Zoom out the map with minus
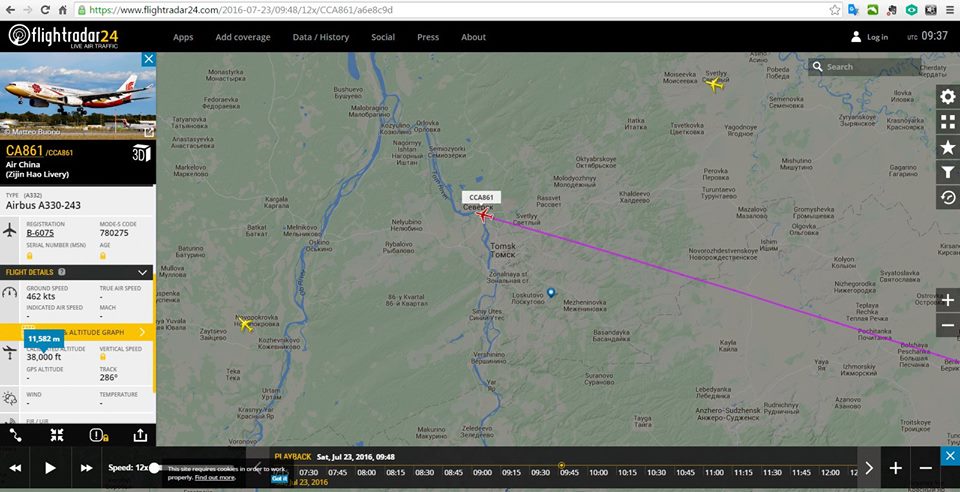This screenshot has height=492, width=960. pos(948,325)
